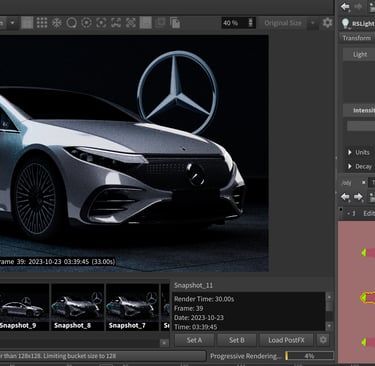Image resolution: width=375 pixels, height=366 pixels.
Task: Open the dropdown arrow at the toolbar's left end
Action: coord(12,23)
